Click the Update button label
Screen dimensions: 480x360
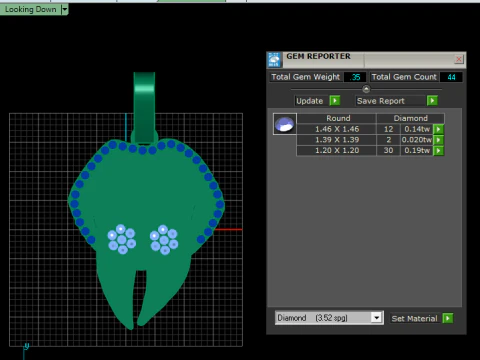310,101
